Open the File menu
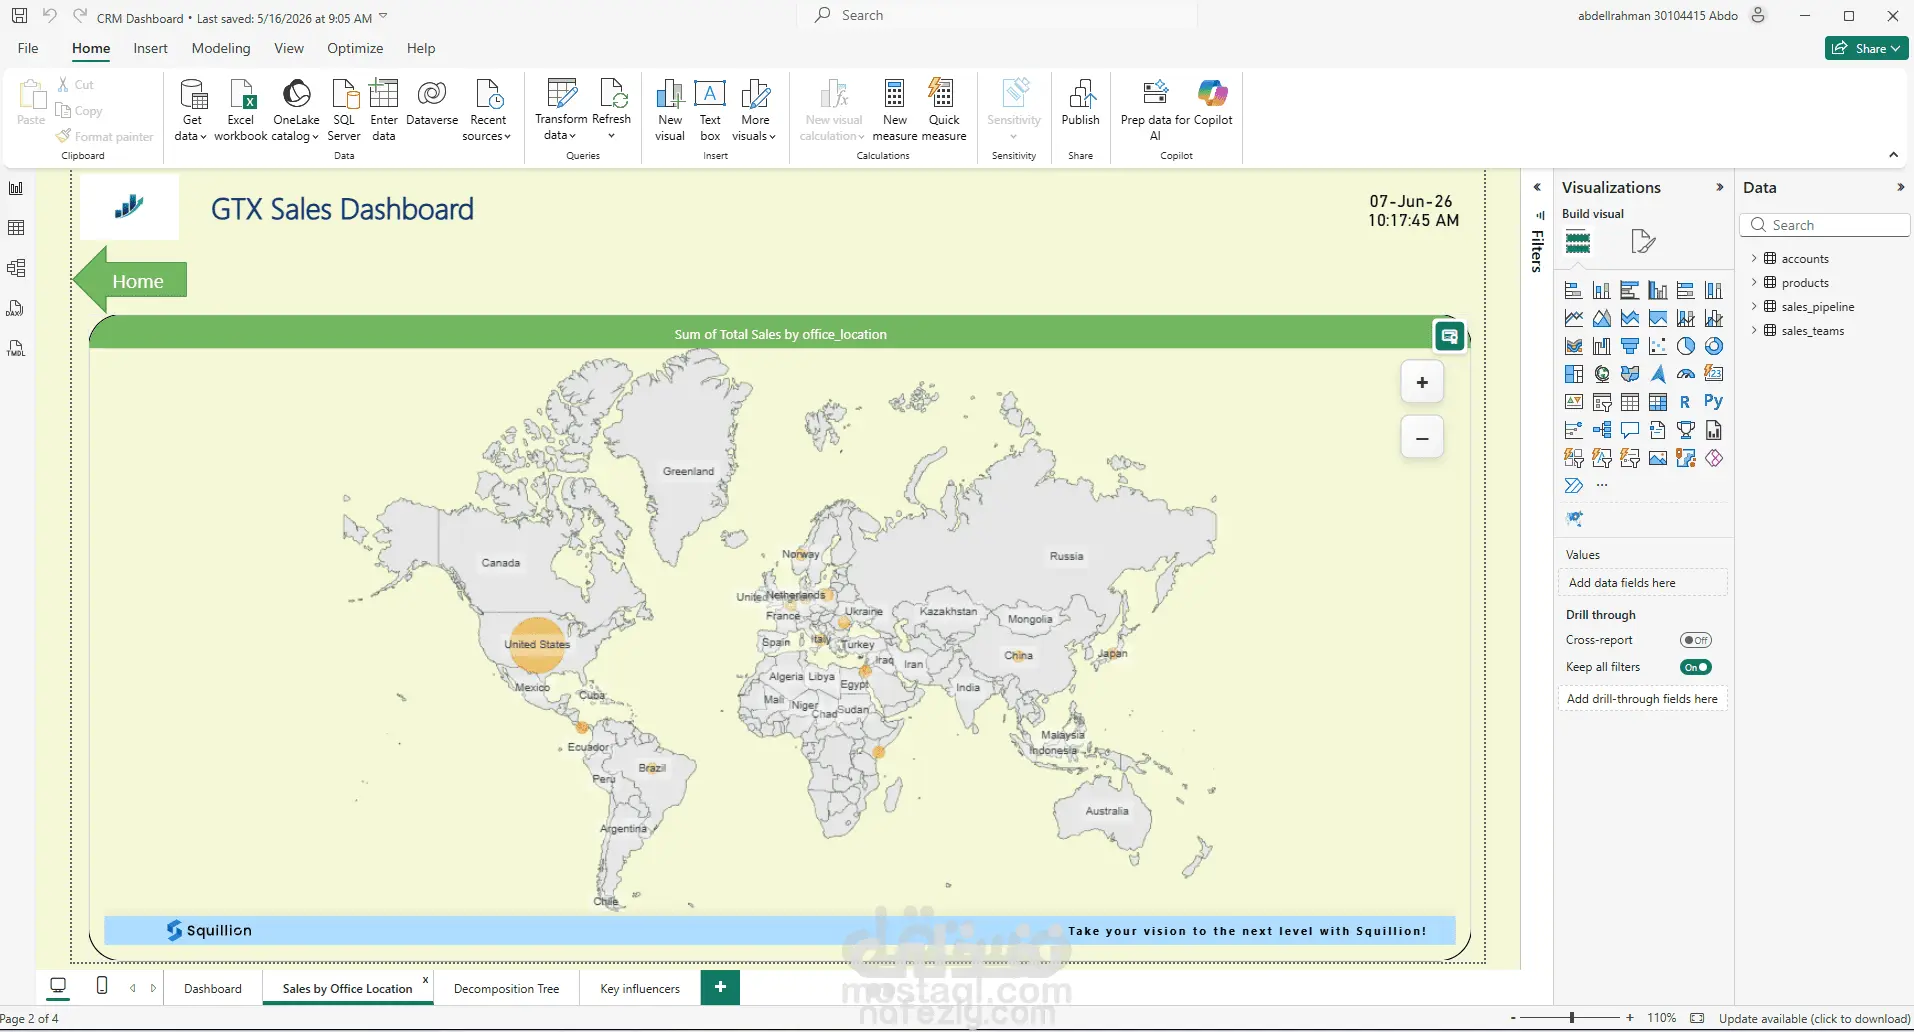The image size is (1914, 1032). [28, 48]
